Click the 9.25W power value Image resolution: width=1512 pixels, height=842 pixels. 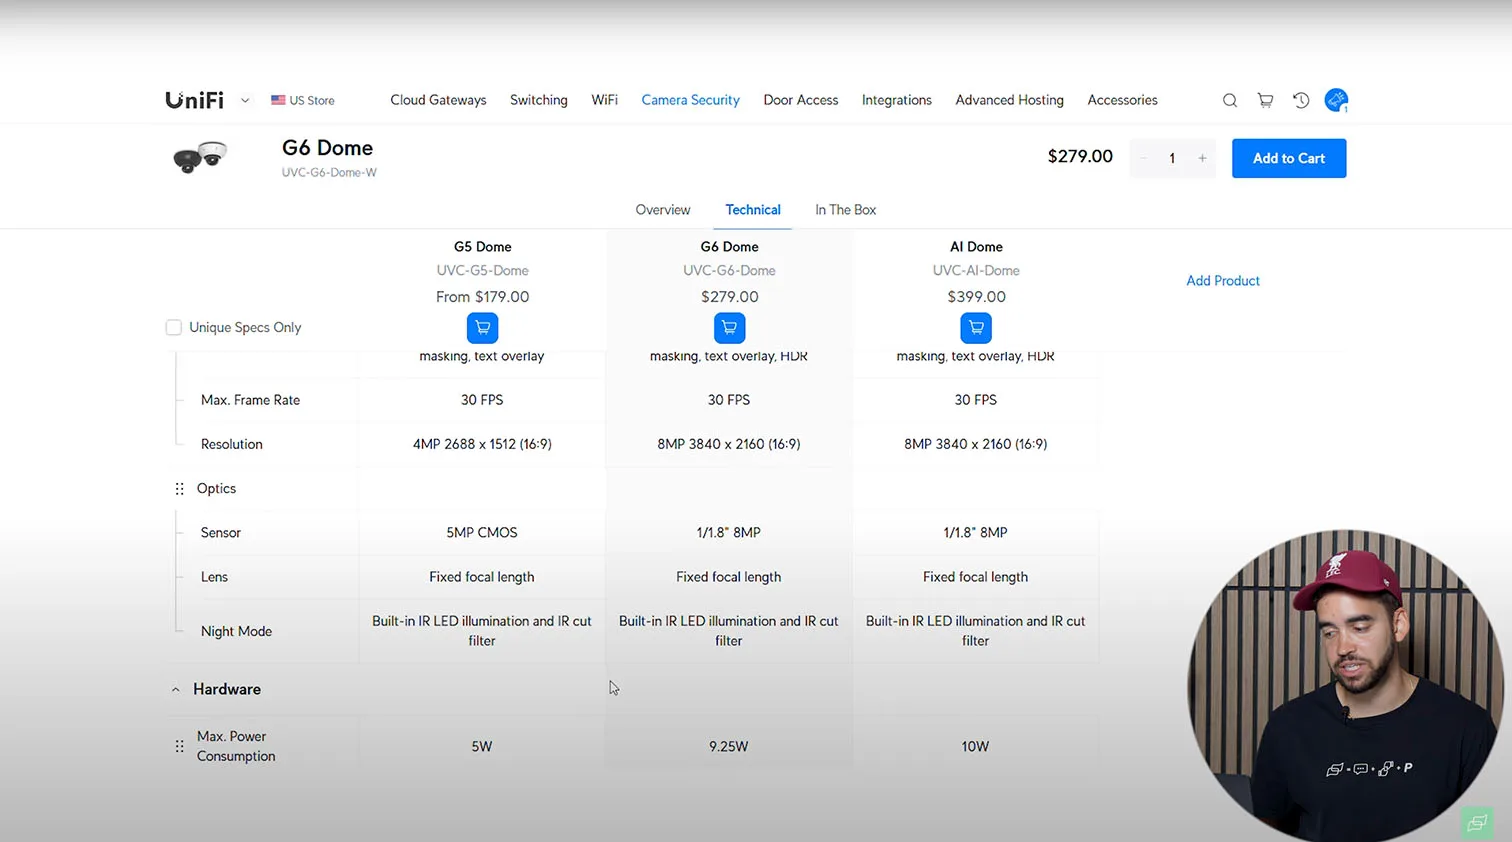[729, 747]
